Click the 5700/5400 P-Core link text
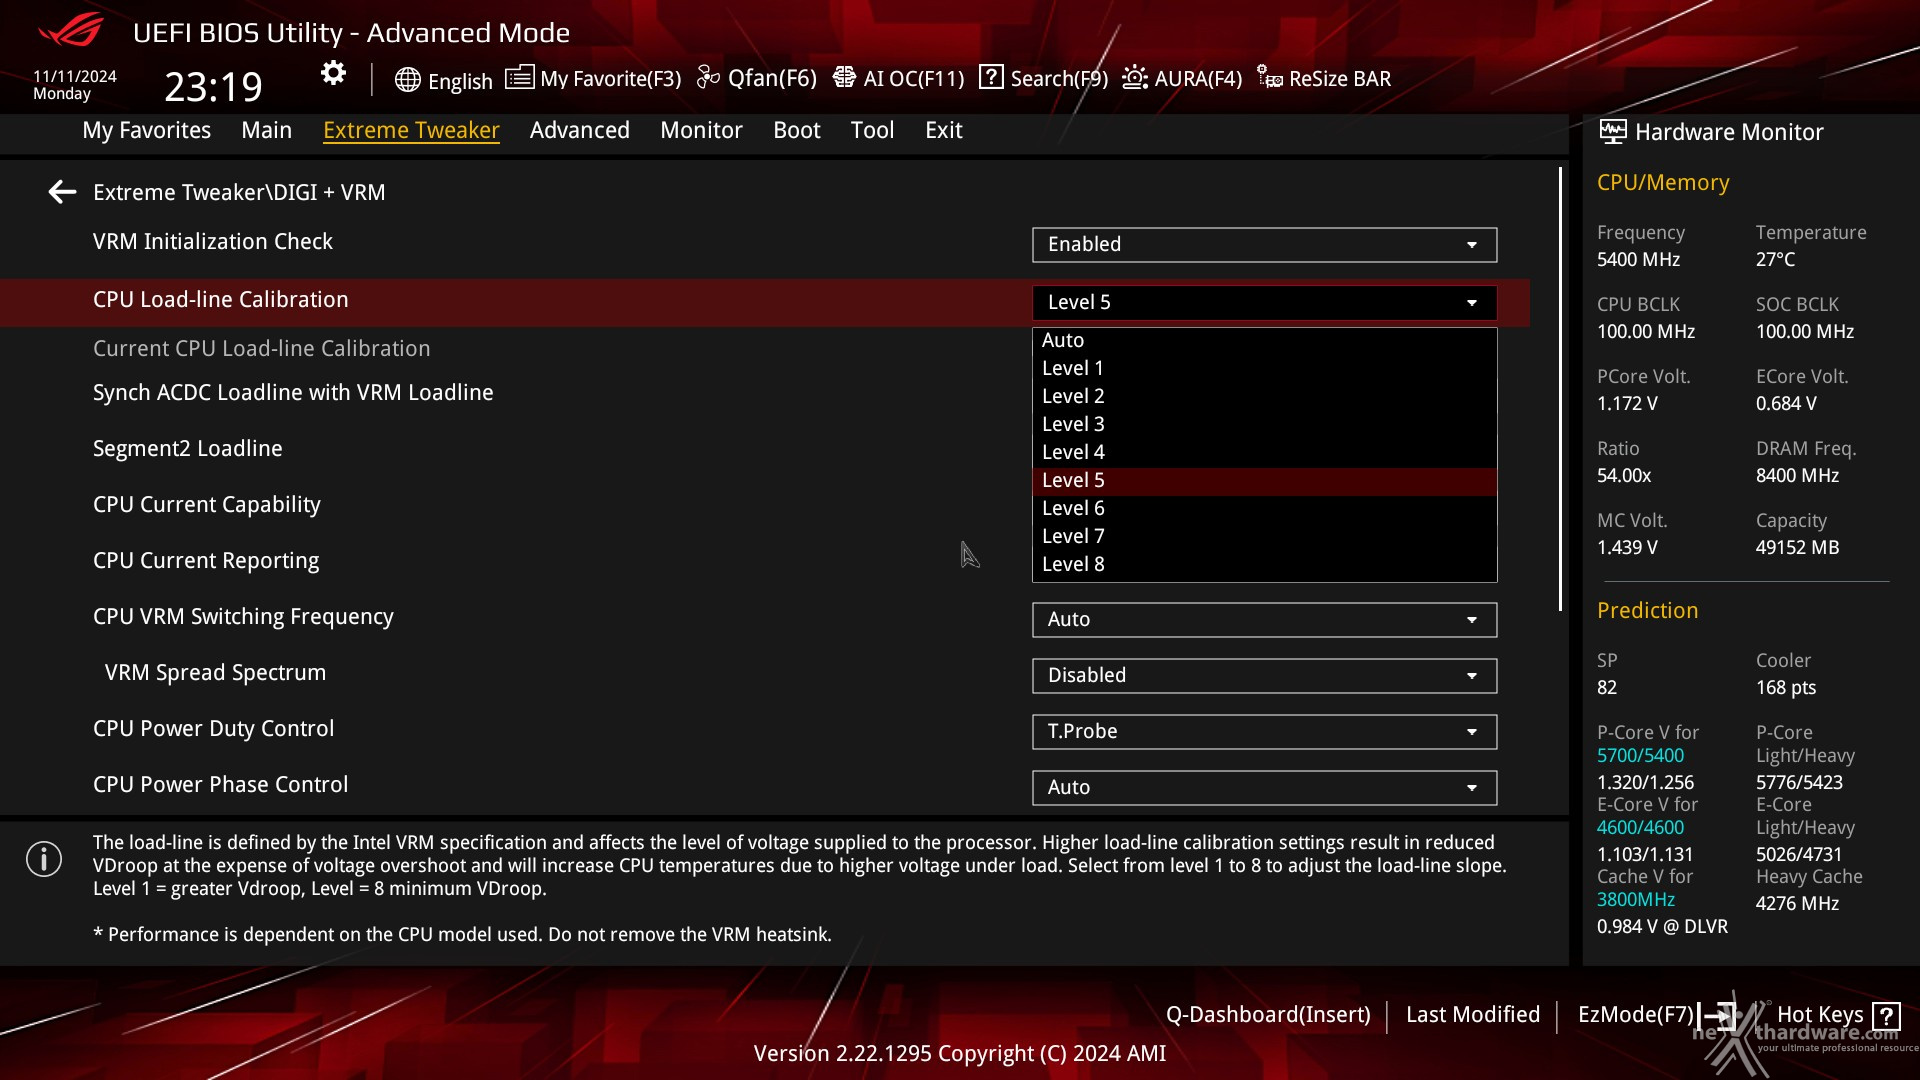1920x1080 pixels. pos(1640,756)
